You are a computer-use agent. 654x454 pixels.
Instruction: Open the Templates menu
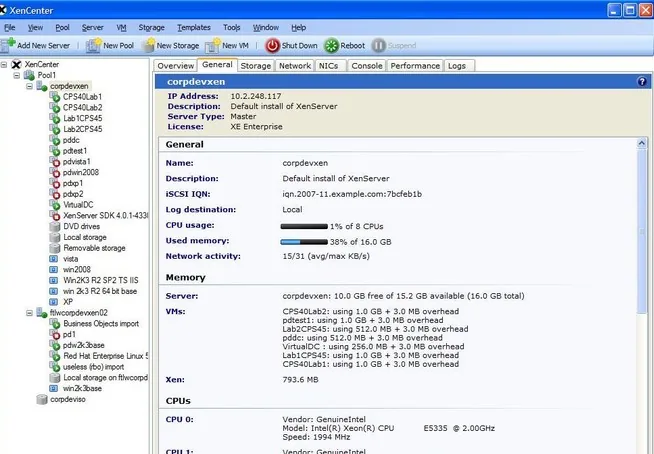click(194, 28)
